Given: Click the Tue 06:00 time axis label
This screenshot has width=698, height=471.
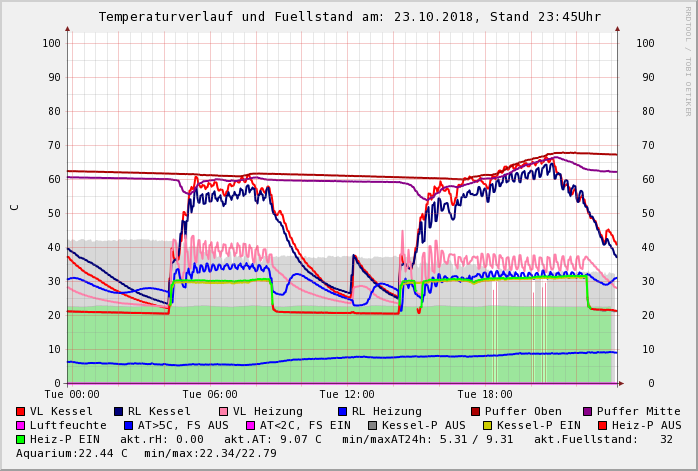Looking at the screenshot, I should [210, 395].
